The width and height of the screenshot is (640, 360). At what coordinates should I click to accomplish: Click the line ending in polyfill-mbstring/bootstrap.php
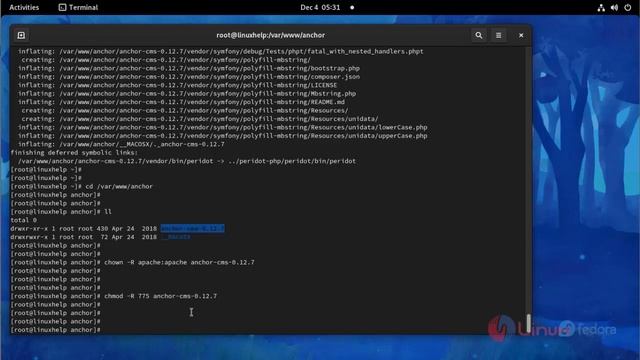pos(189,68)
